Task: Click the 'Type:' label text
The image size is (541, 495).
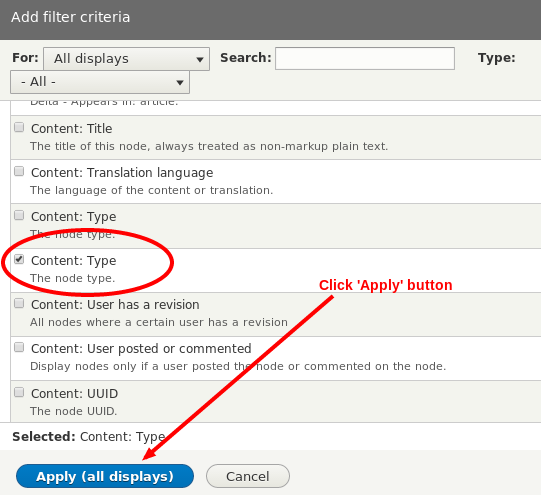Action: (496, 58)
